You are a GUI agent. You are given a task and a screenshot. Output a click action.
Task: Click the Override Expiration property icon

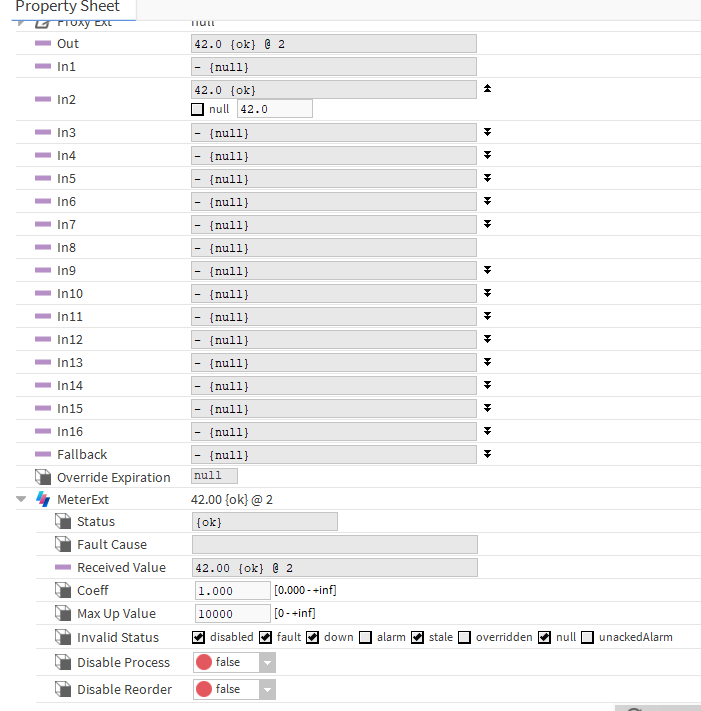click(x=43, y=477)
